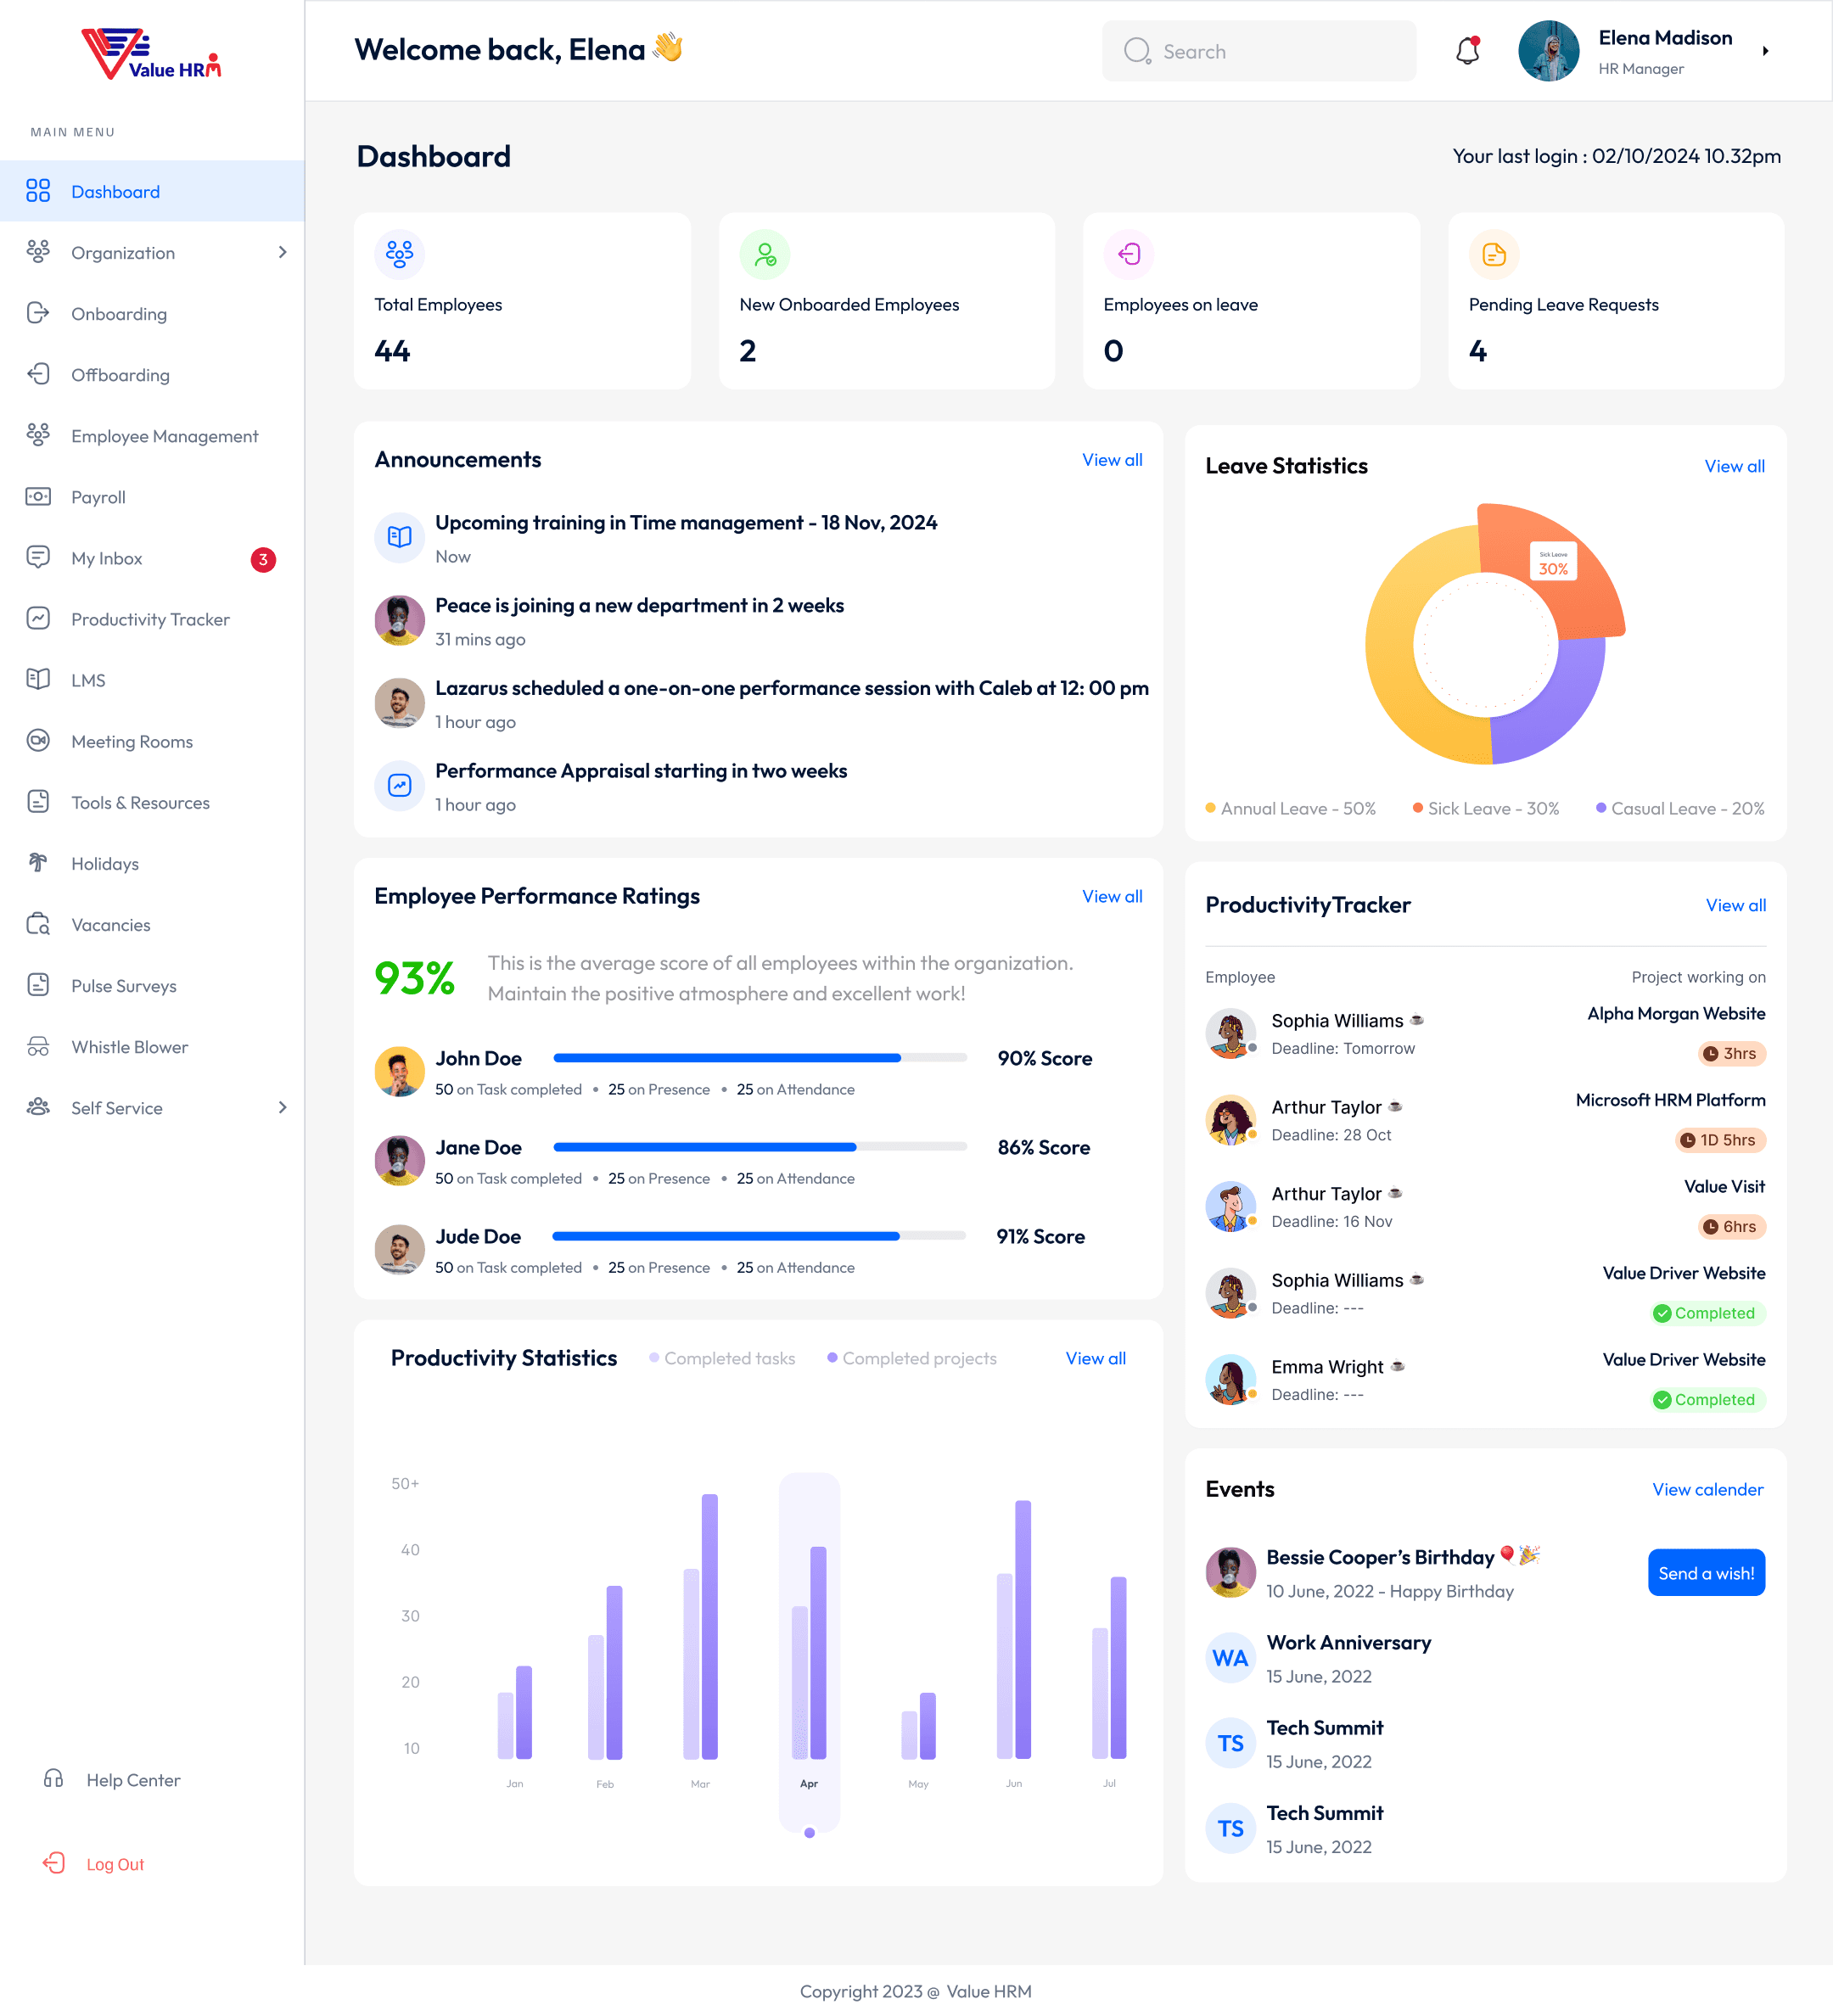
Task: Expand the Organization submenu chevron
Action: pyautogui.click(x=282, y=253)
